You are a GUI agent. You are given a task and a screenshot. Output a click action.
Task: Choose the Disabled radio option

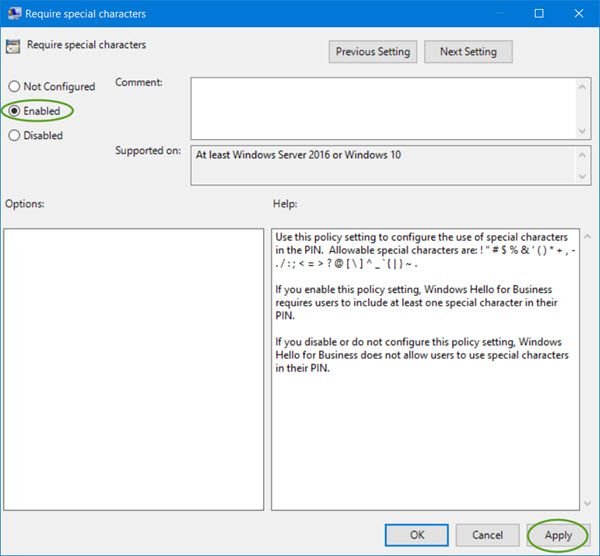click(x=14, y=135)
